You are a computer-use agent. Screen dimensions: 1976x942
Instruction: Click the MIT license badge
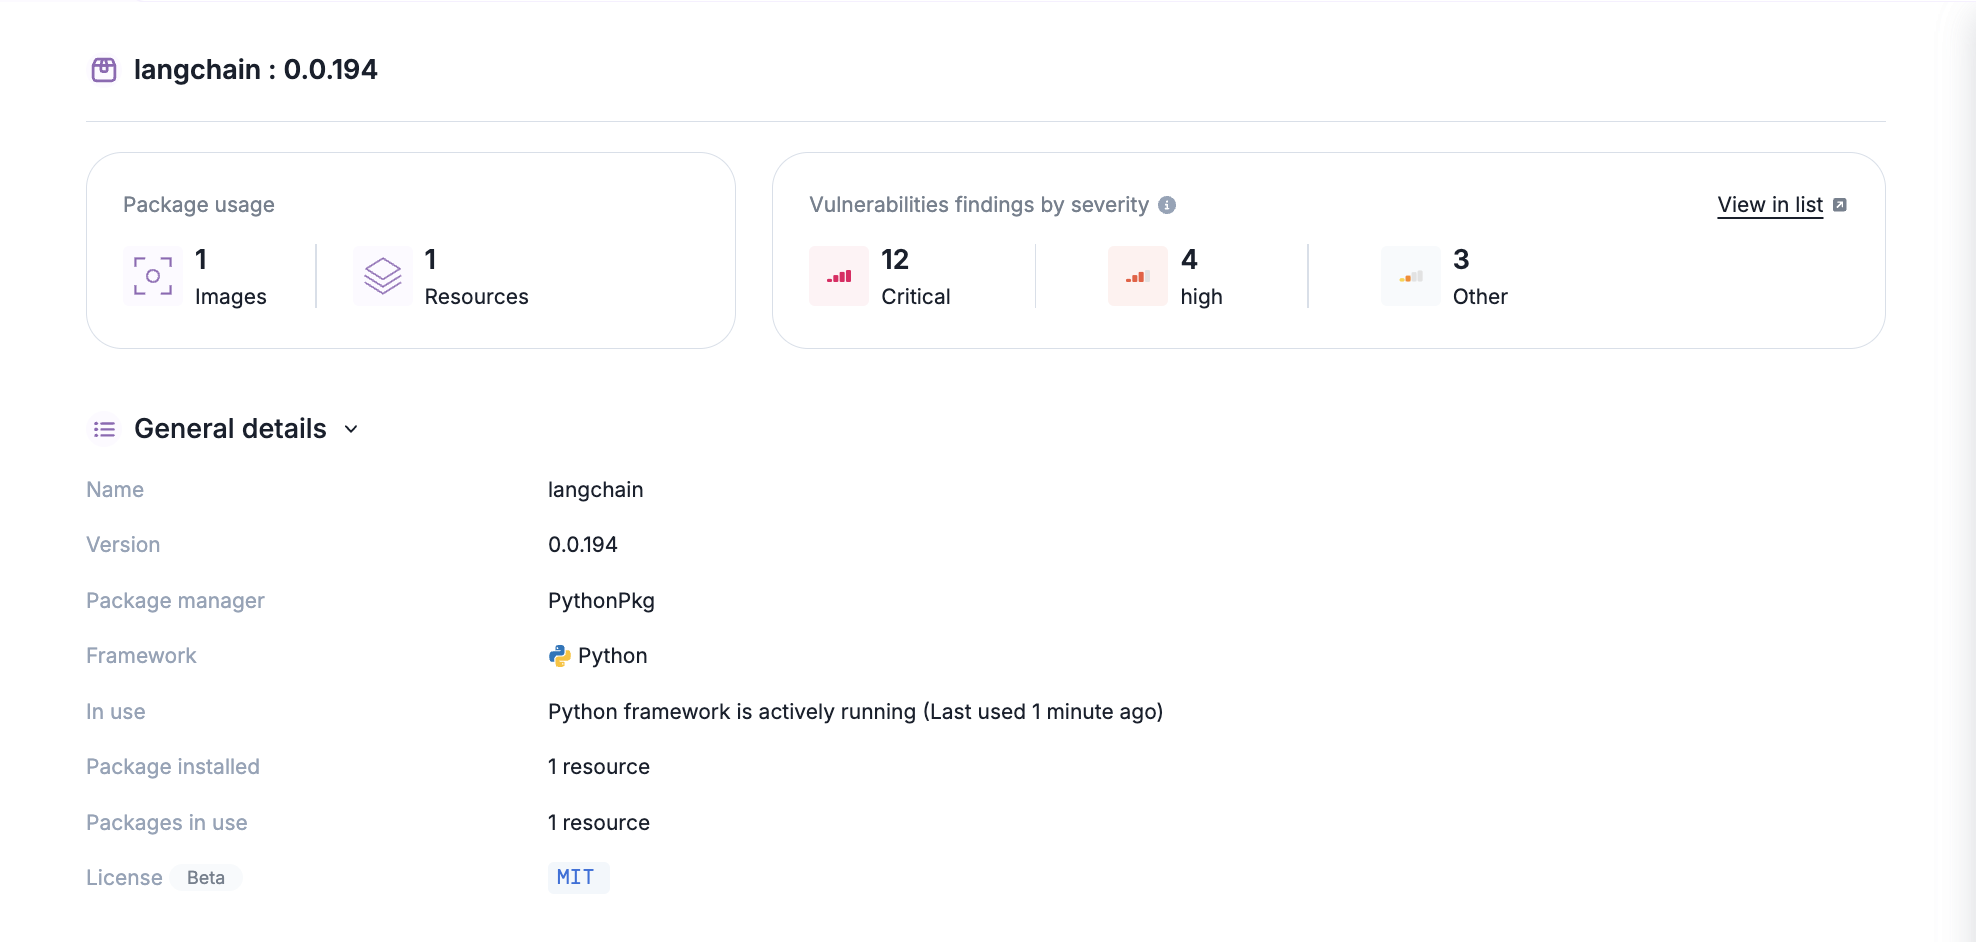pos(578,877)
